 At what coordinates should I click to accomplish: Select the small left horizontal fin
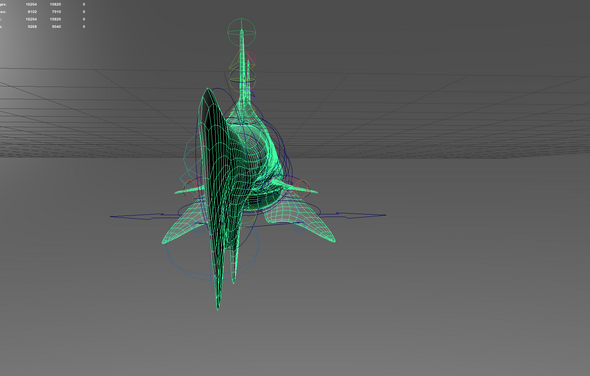click(x=188, y=191)
